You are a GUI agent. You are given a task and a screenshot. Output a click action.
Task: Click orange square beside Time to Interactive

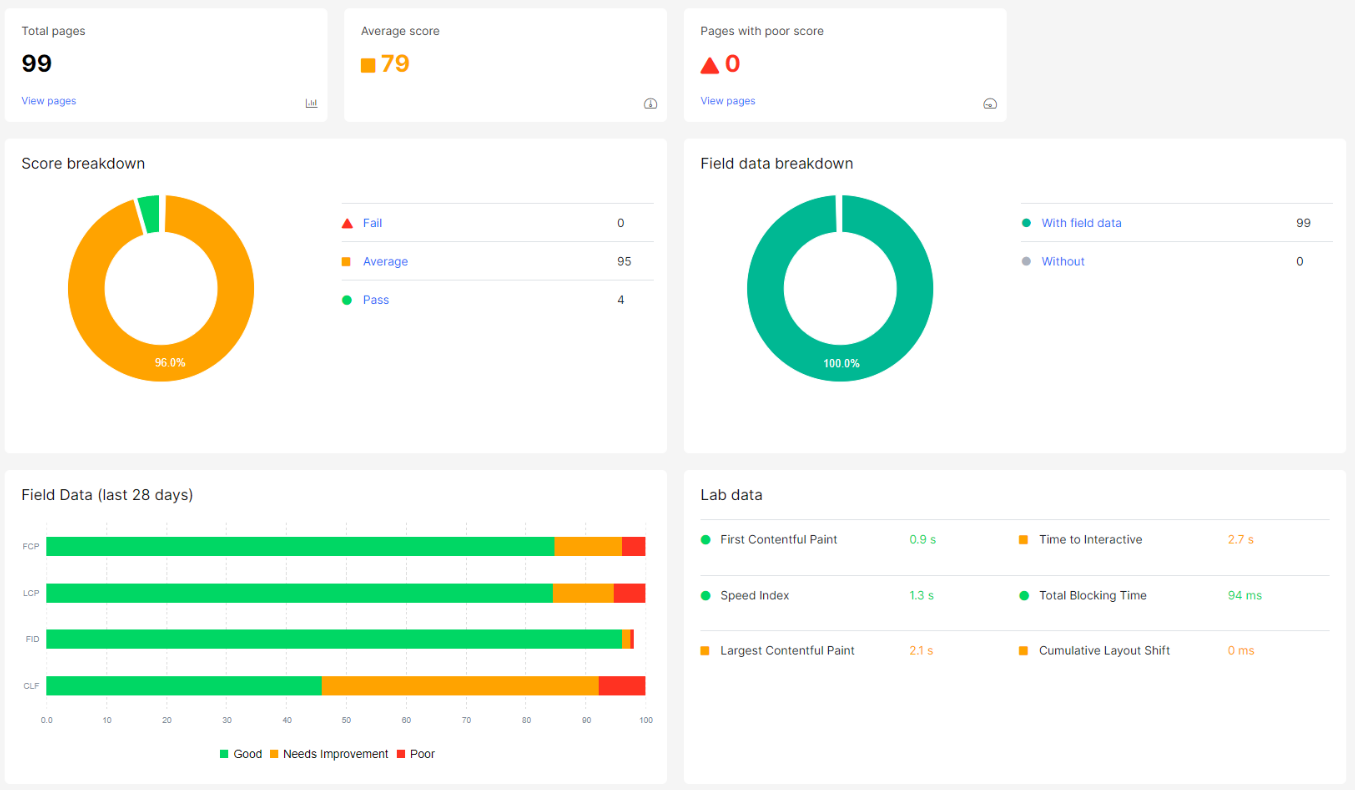(x=1023, y=539)
